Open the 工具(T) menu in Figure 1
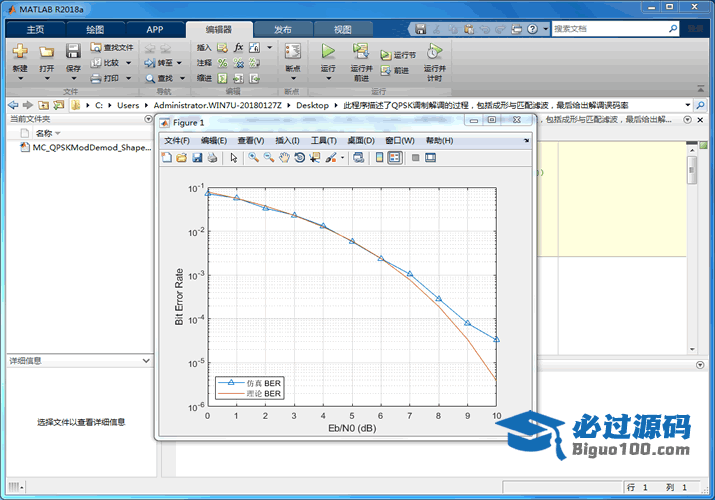Image resolution: width=715 pixels, height=500 pixels. click(x=325, y=141)
